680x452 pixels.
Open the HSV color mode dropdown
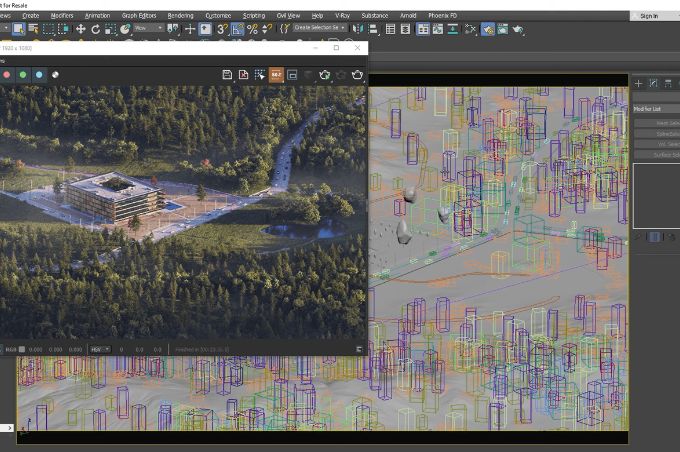click(x=100, y=349)
